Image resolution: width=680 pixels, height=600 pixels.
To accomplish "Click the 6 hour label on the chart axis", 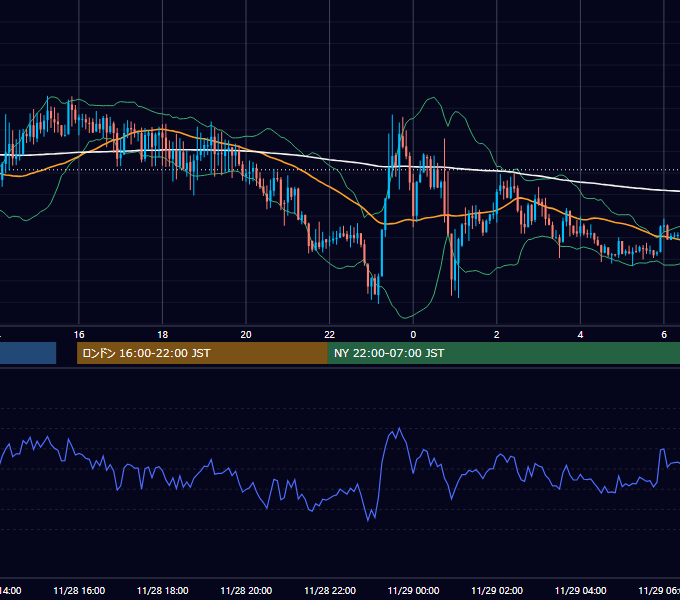I will pos(664,335).
